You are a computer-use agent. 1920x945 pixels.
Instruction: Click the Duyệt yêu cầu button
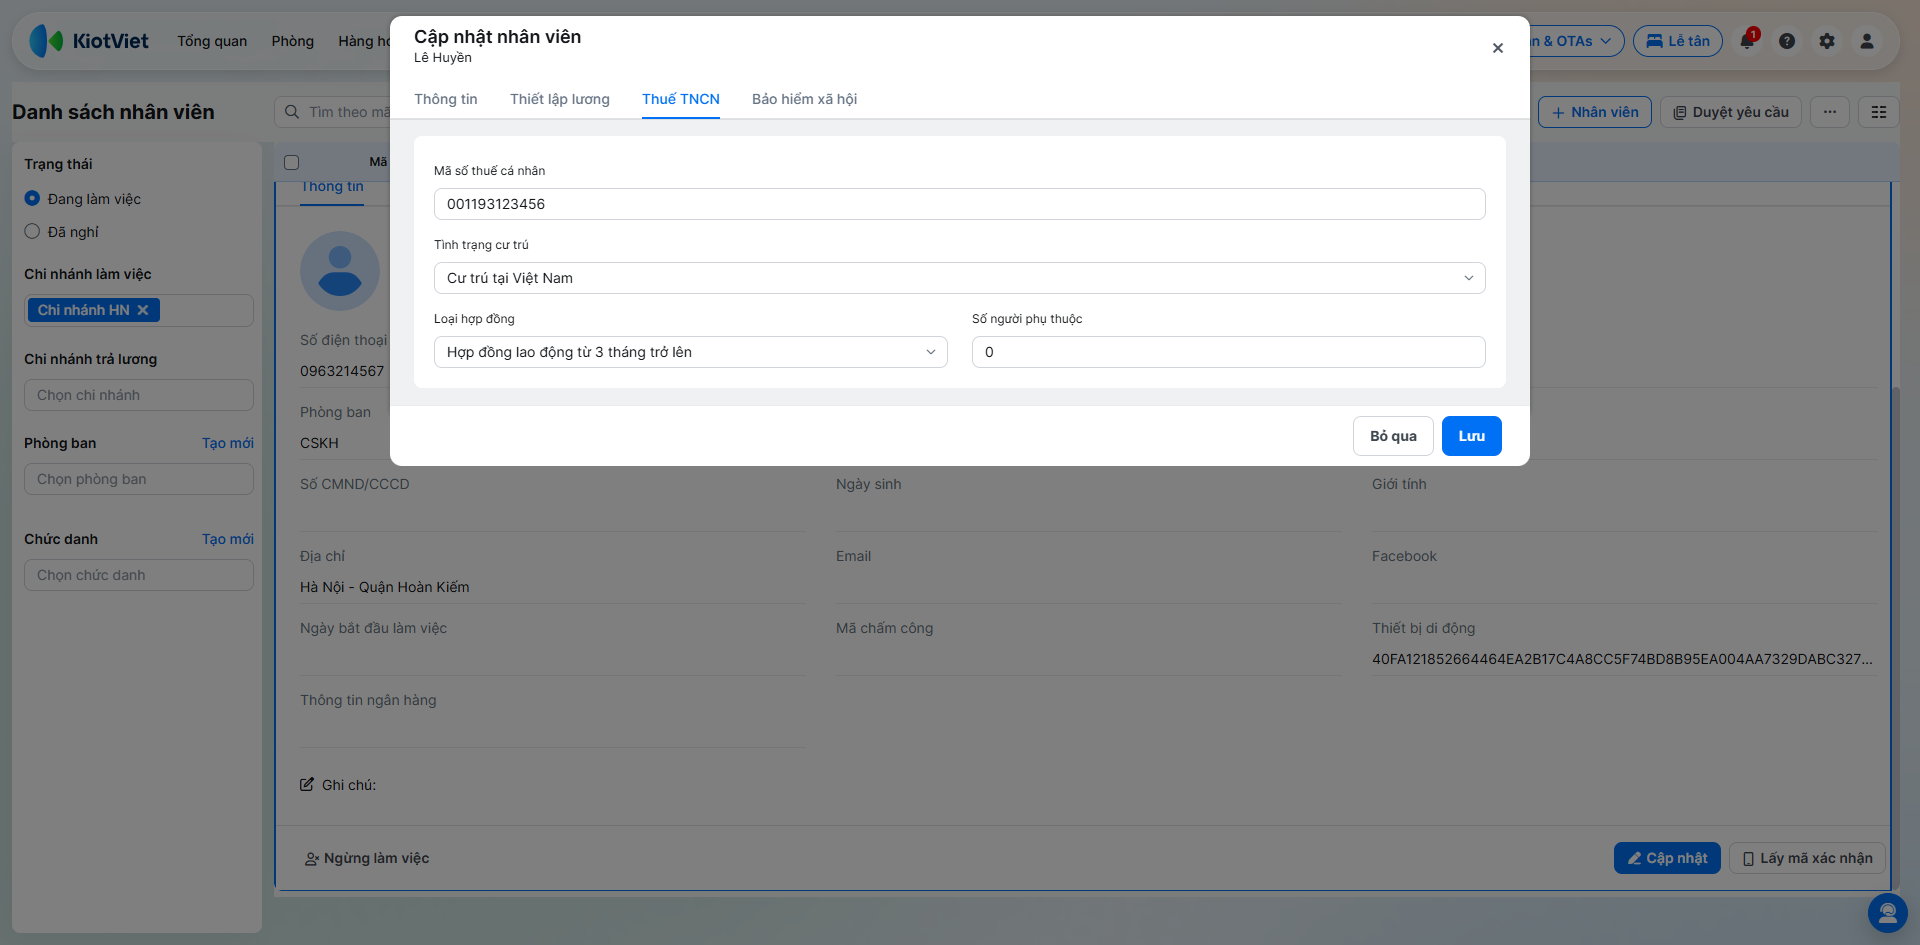point(1731,112)
